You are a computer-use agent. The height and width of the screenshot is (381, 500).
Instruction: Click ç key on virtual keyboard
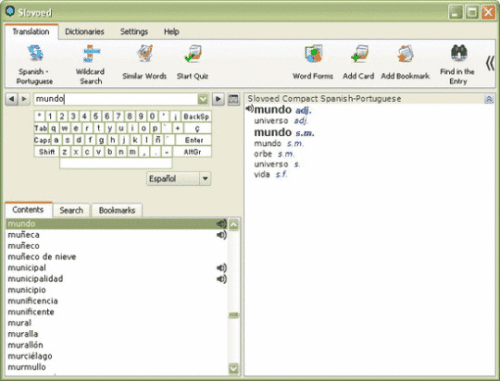[197, 128]
